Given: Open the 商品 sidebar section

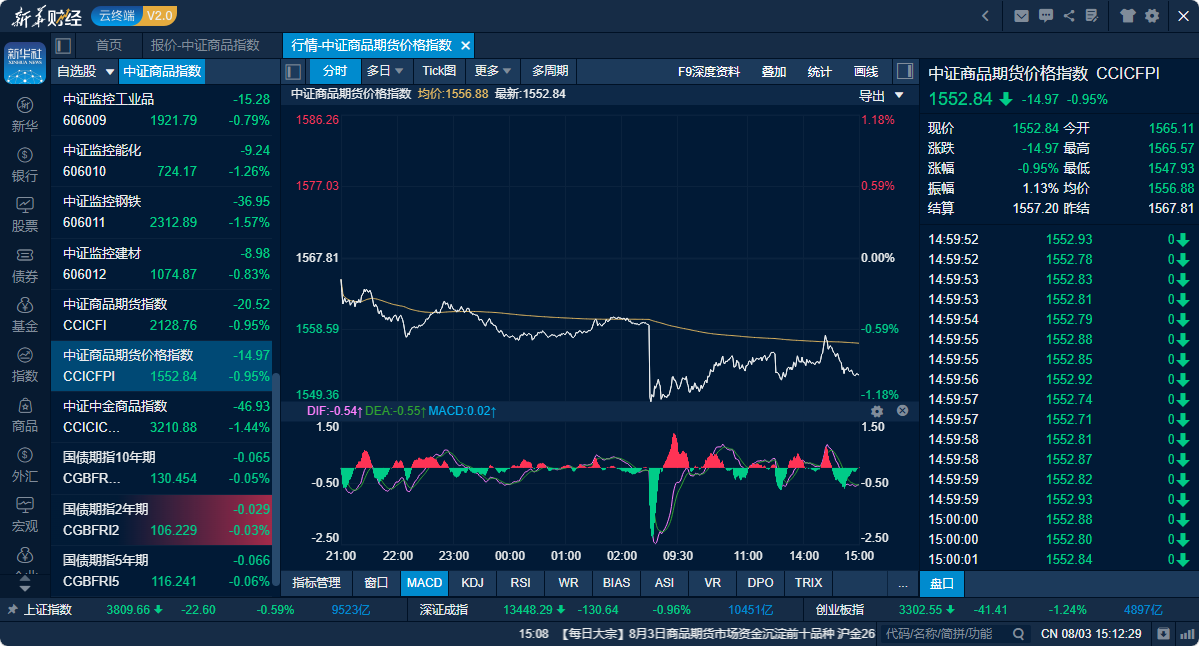Looking at the screenshot, I should point(24,415).
